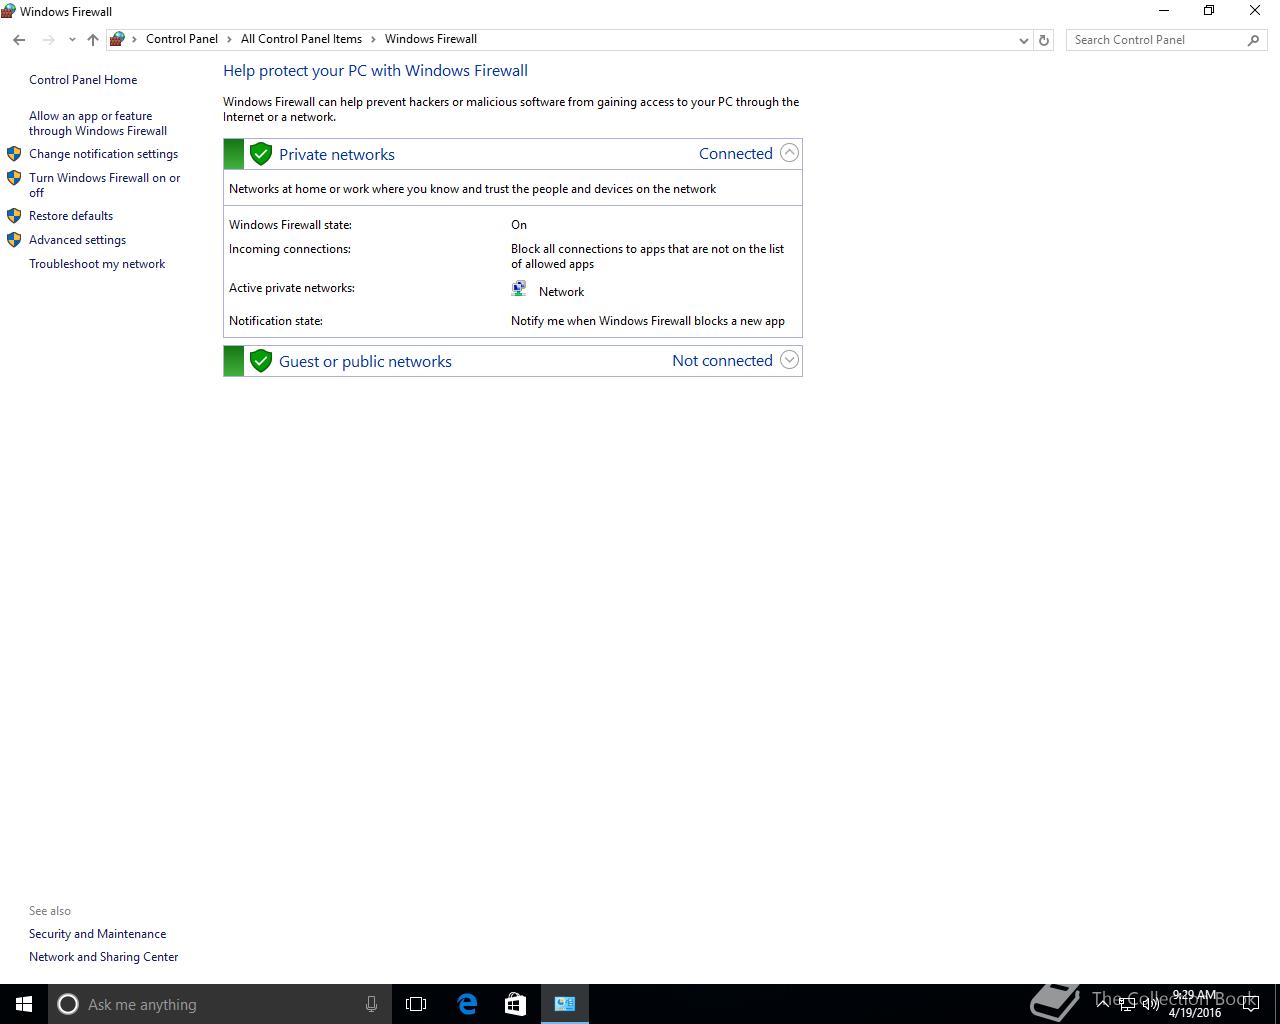Image resolution: width=1280 pixels, height=1024 pixels.
Task: Open Network and Sharing Center link
Action: tap(103, 957)
